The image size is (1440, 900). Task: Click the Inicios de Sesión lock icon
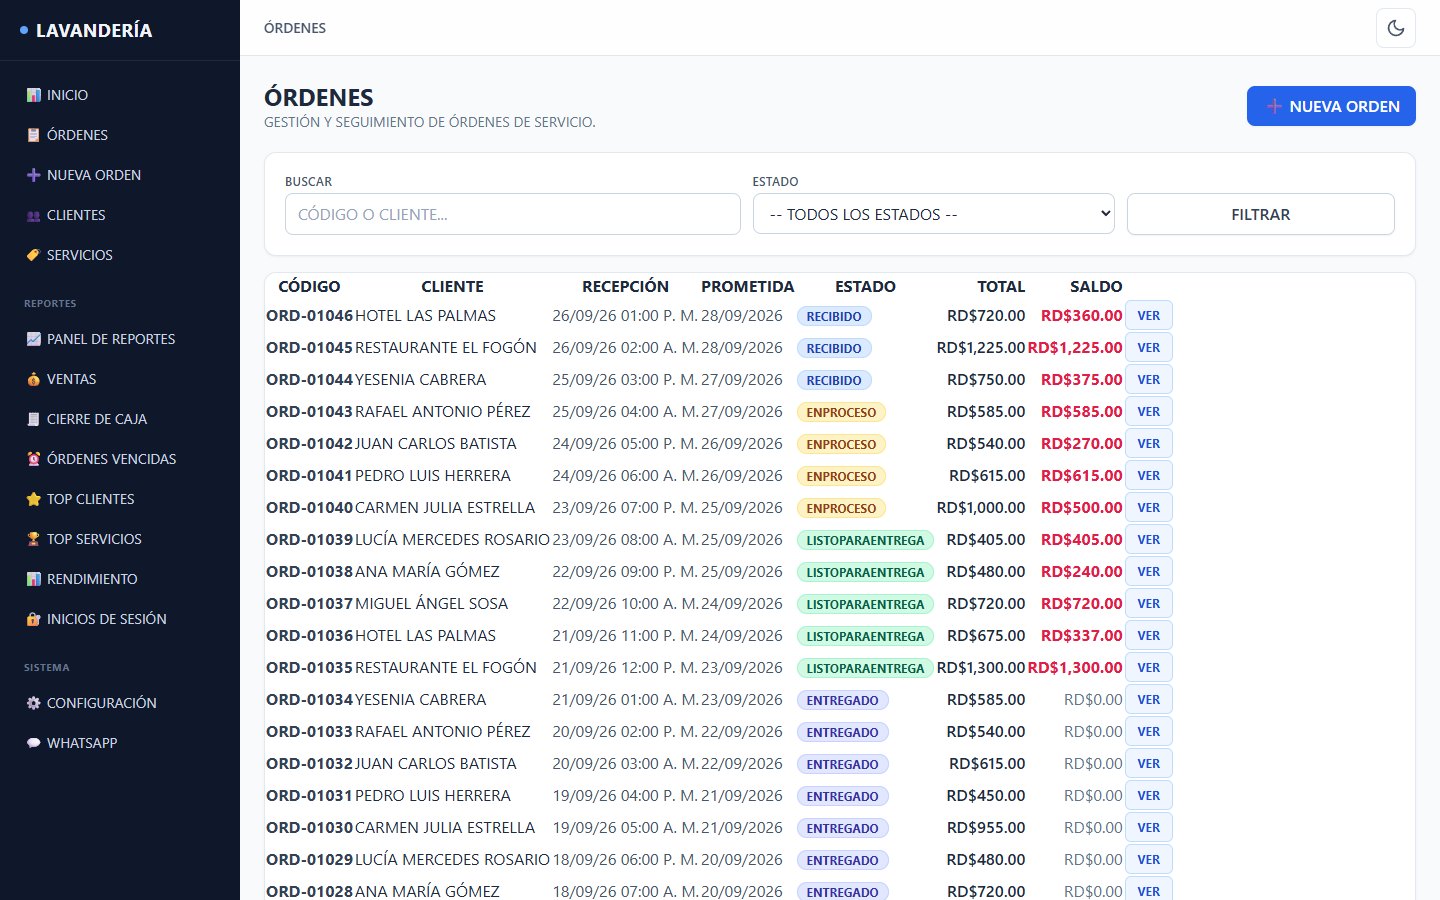[x=34, y=619]
